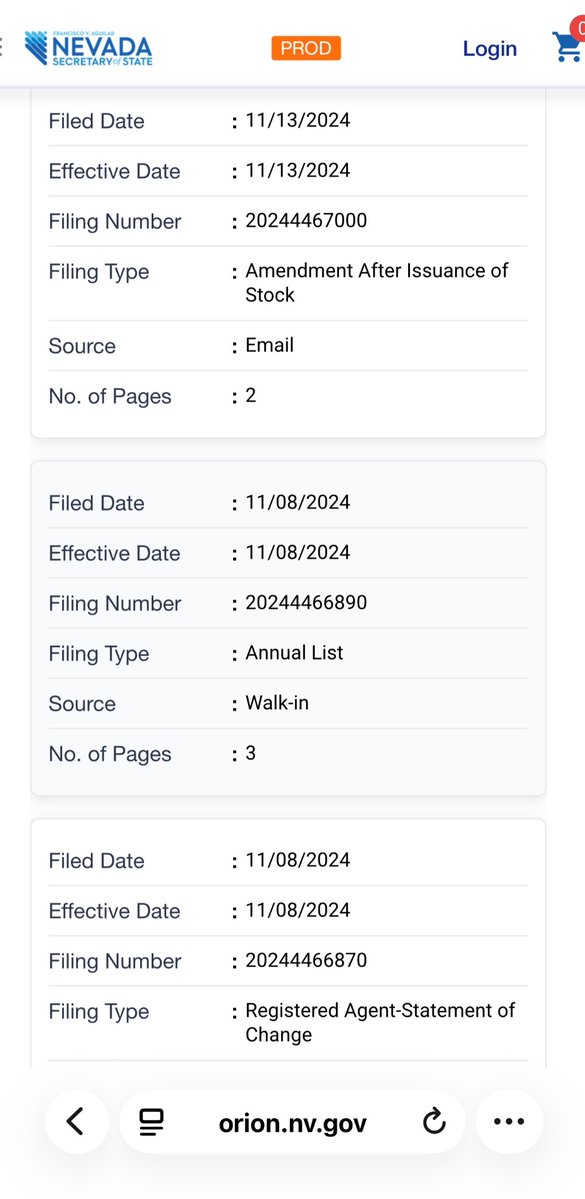Click 'Filing Number' label in Registered Agent card
Image resolution: width=585 pixels, height=1199 pixels.
[115, 962]
